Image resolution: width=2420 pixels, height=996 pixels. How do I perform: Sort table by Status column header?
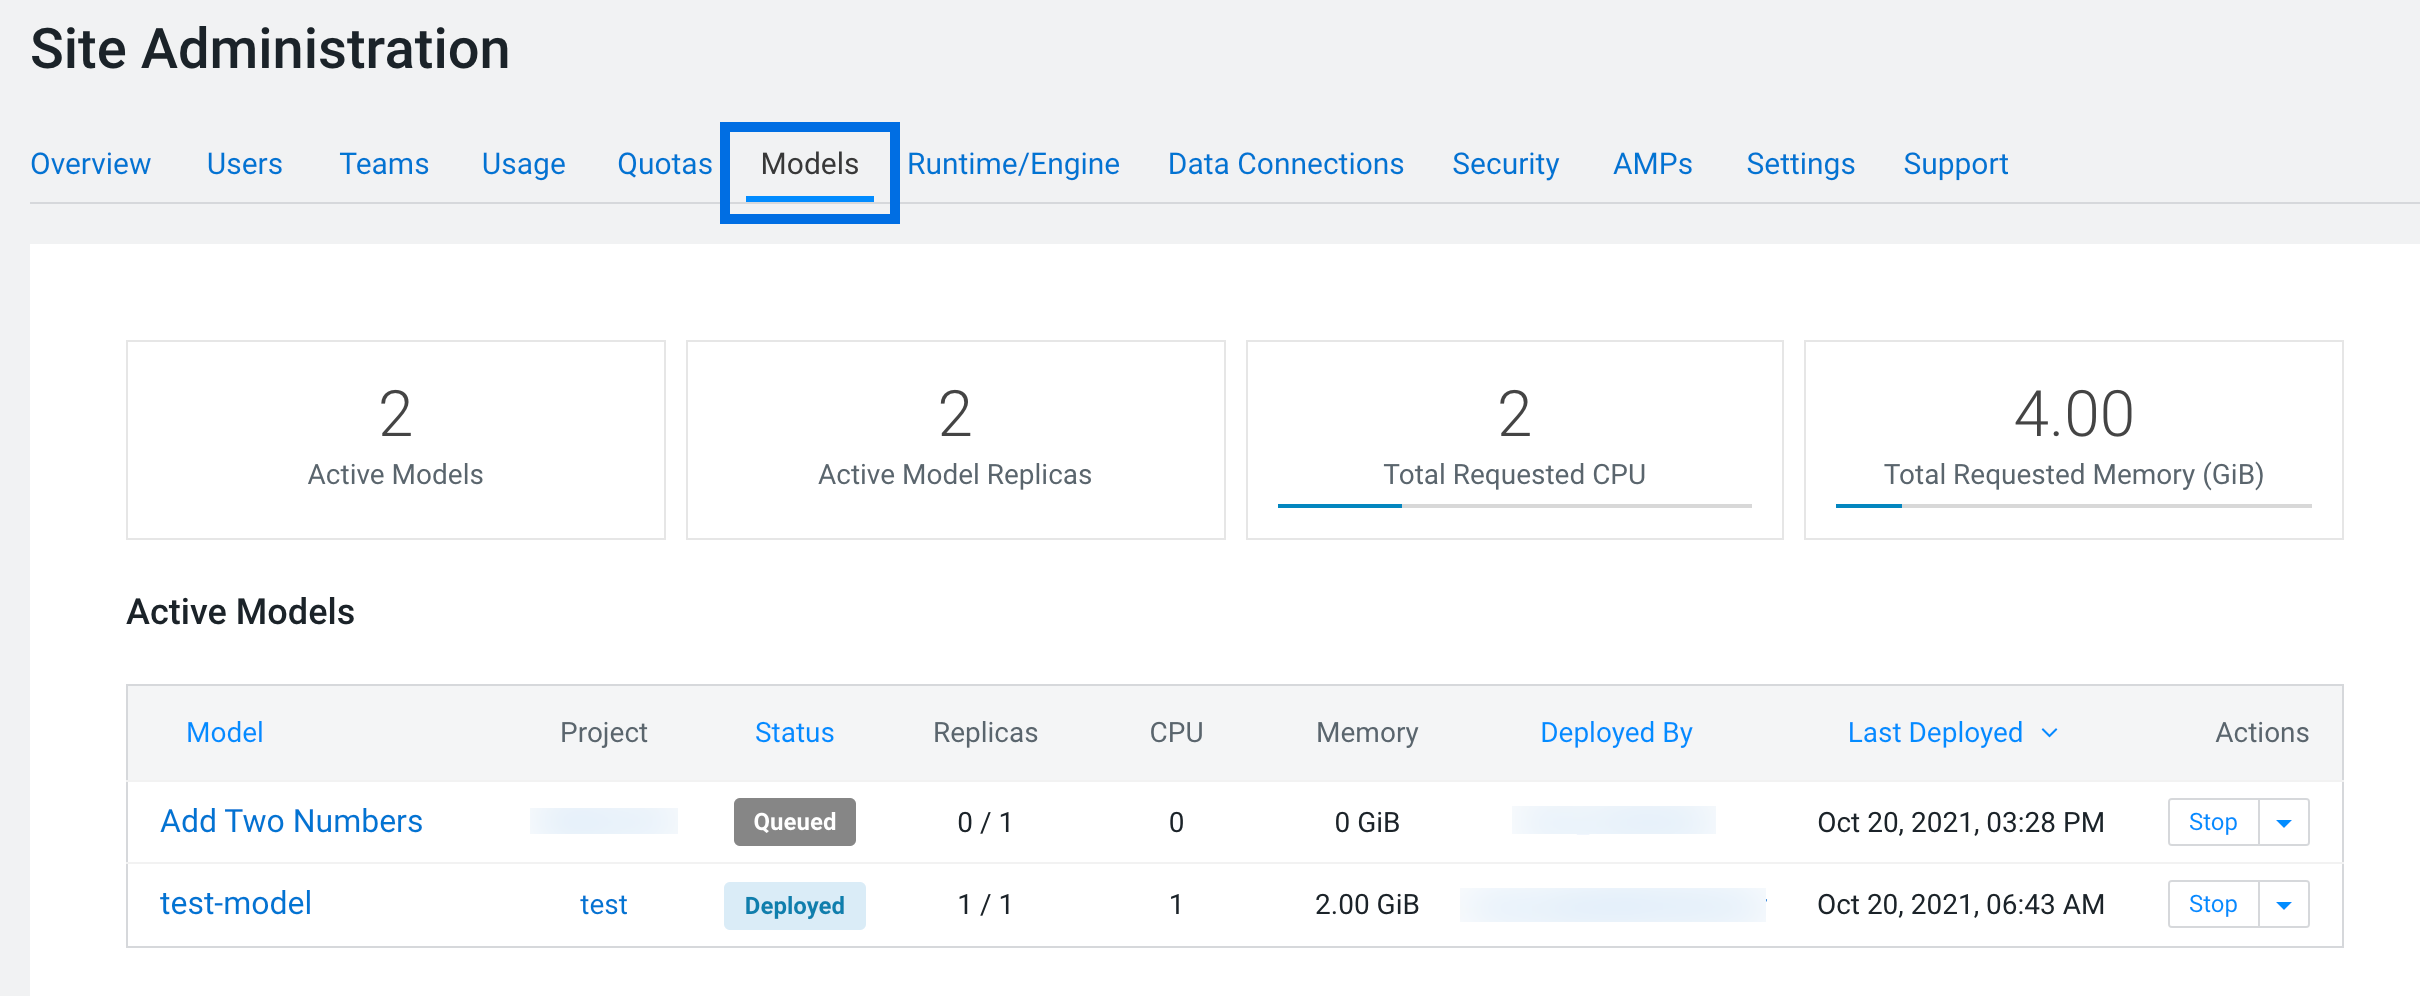click(794, 733)
